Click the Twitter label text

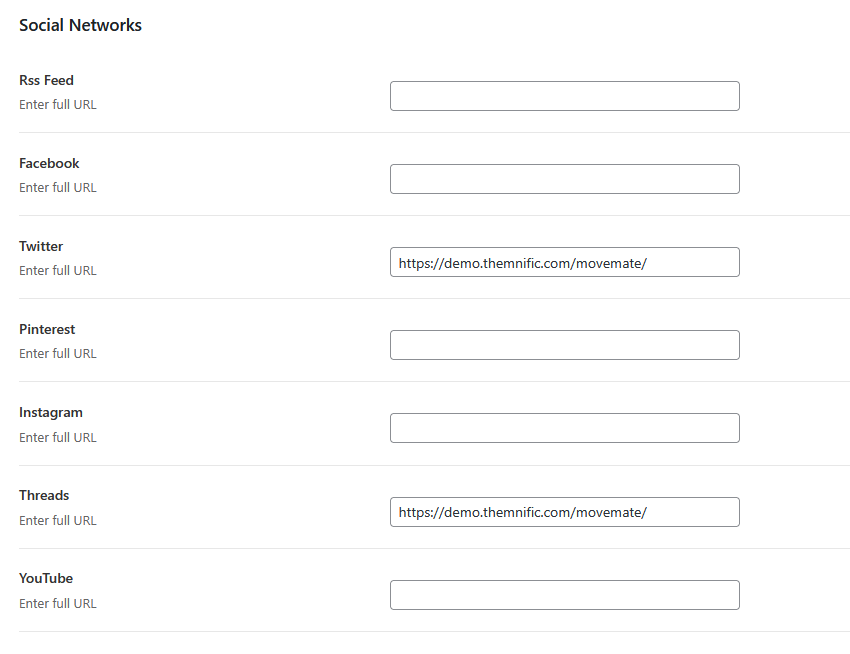[41, 246]
